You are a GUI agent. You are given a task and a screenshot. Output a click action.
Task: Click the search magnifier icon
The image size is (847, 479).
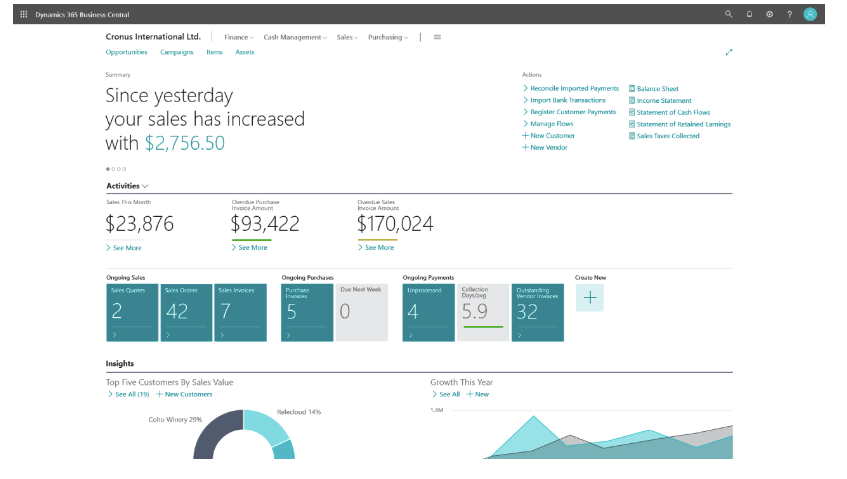pos(728,15)
